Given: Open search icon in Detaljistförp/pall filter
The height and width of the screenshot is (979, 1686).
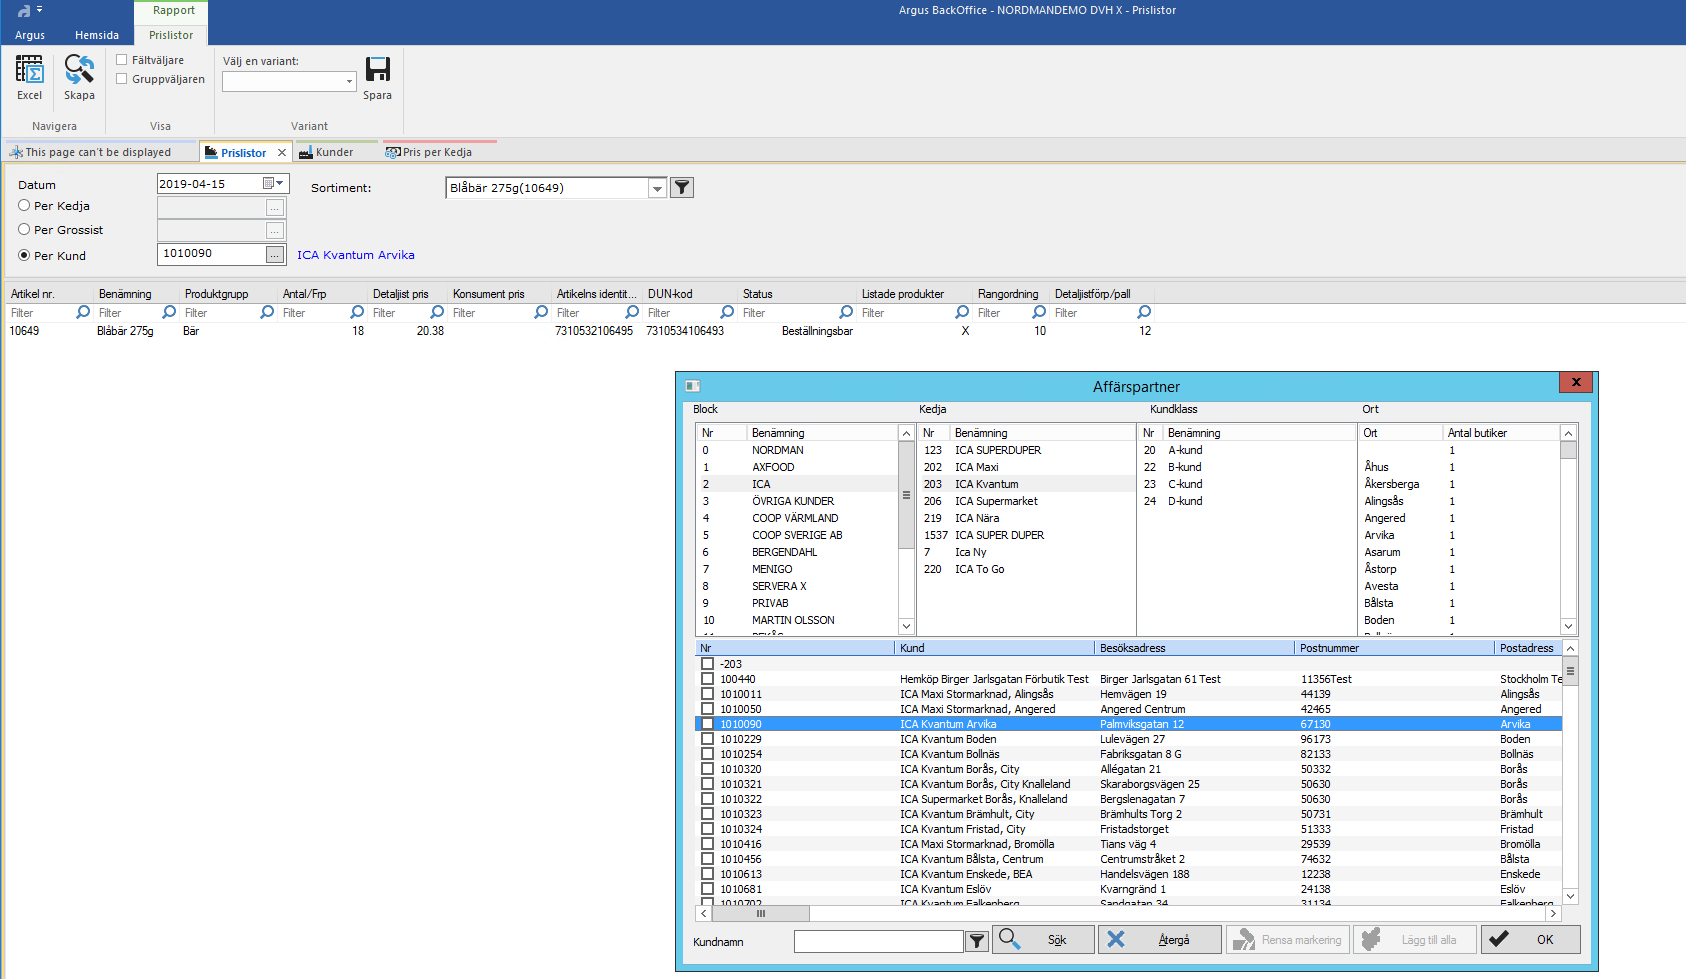Looking at the screenshot, I should [1144, 312].
